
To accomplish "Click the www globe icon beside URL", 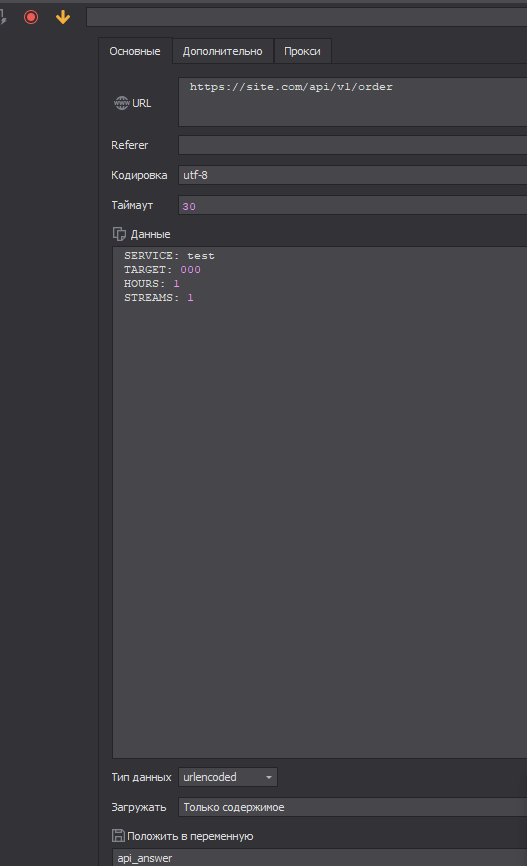I will coord(121,103).
